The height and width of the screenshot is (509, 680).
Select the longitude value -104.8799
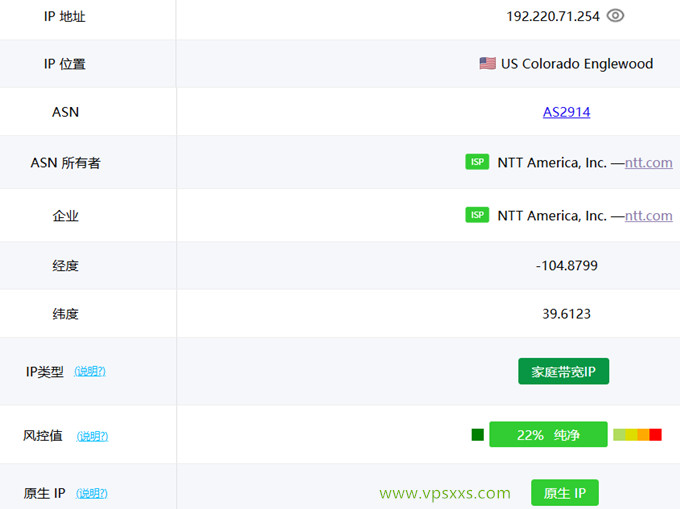coord(566,265)
